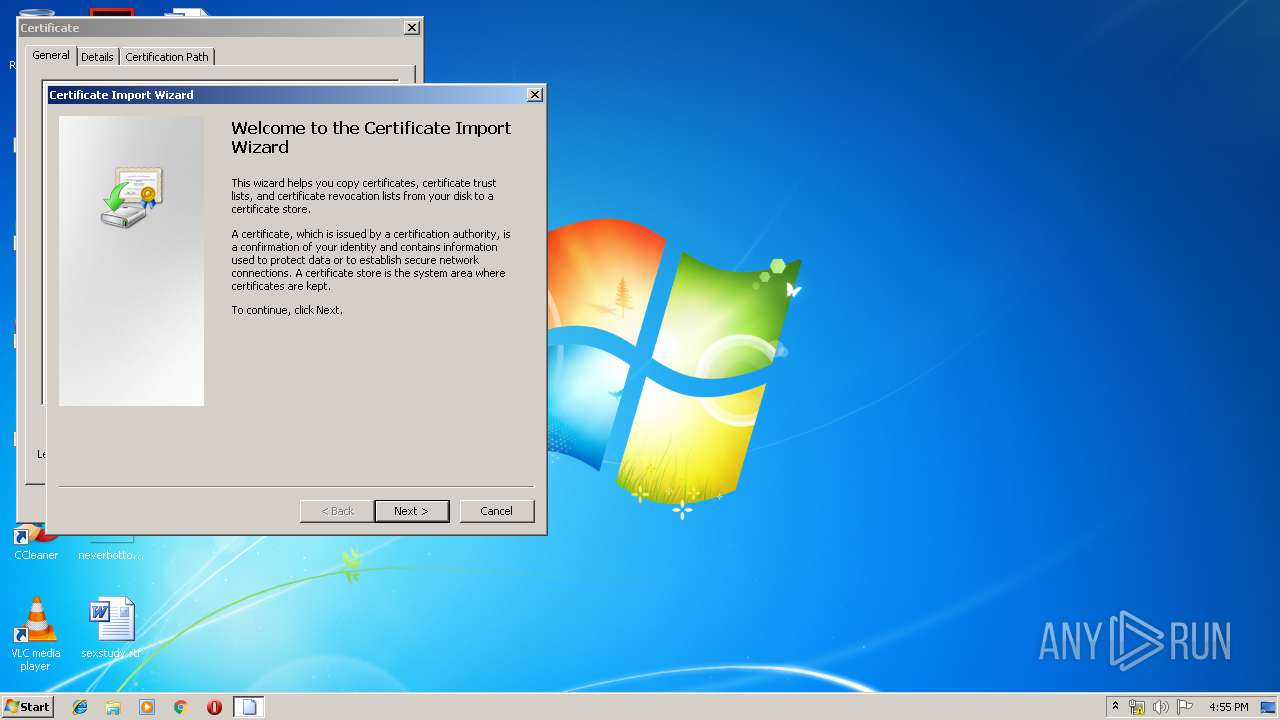Close the Certificate window behind the wizard
The height and width of the screenshot is (720, 1280).
coord(412,28)
